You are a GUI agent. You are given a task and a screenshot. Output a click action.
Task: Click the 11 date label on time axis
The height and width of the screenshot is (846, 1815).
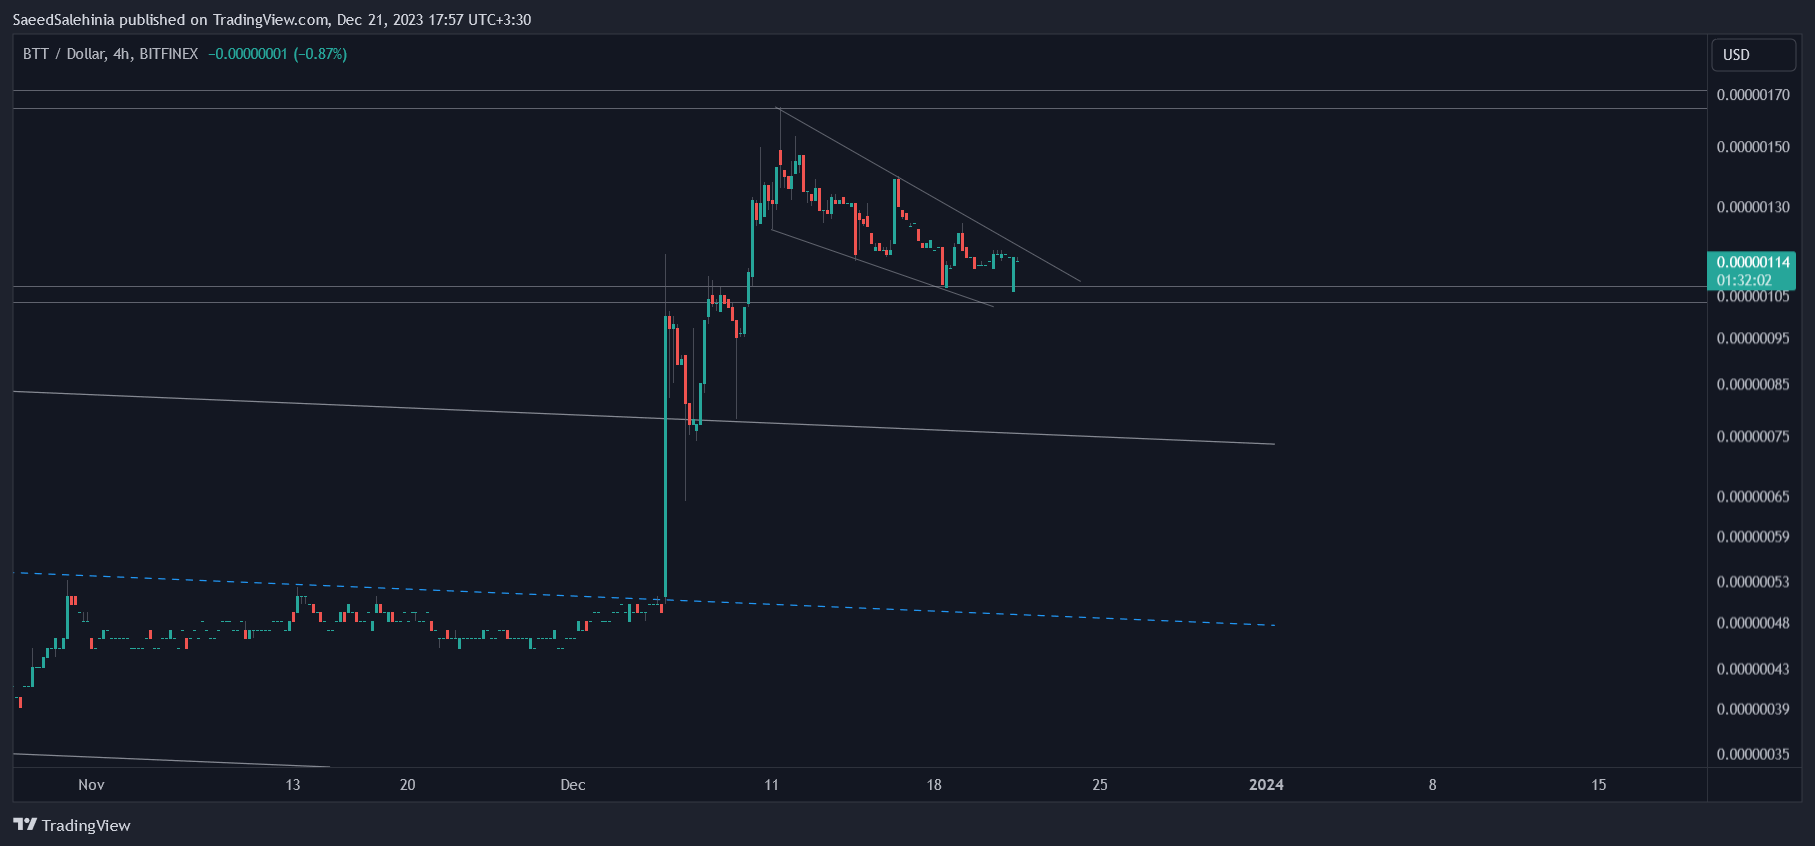click(771, 785)
